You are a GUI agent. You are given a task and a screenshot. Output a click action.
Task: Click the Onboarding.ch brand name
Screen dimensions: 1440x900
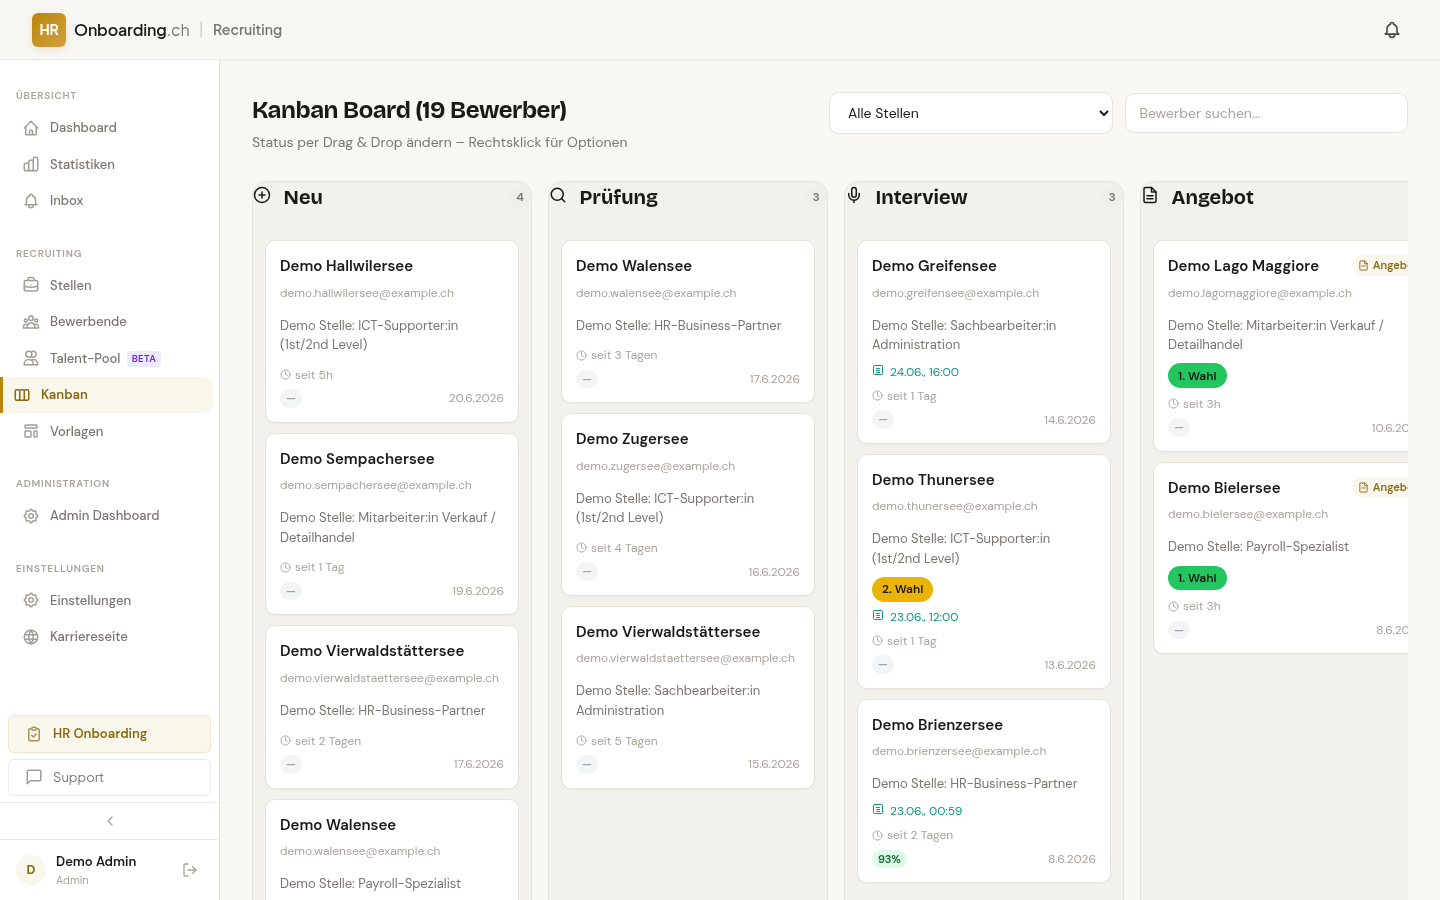pyautogui.click(x=132, y=30)
